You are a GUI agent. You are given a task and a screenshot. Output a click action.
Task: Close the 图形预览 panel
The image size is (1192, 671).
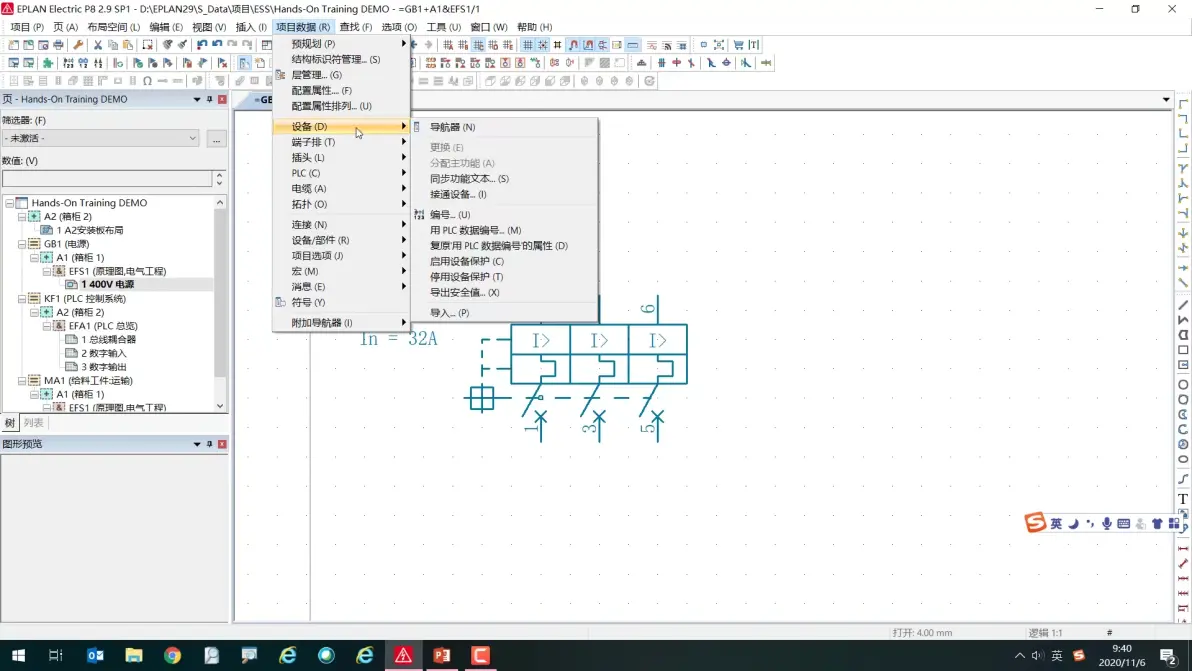pos(222,444)
